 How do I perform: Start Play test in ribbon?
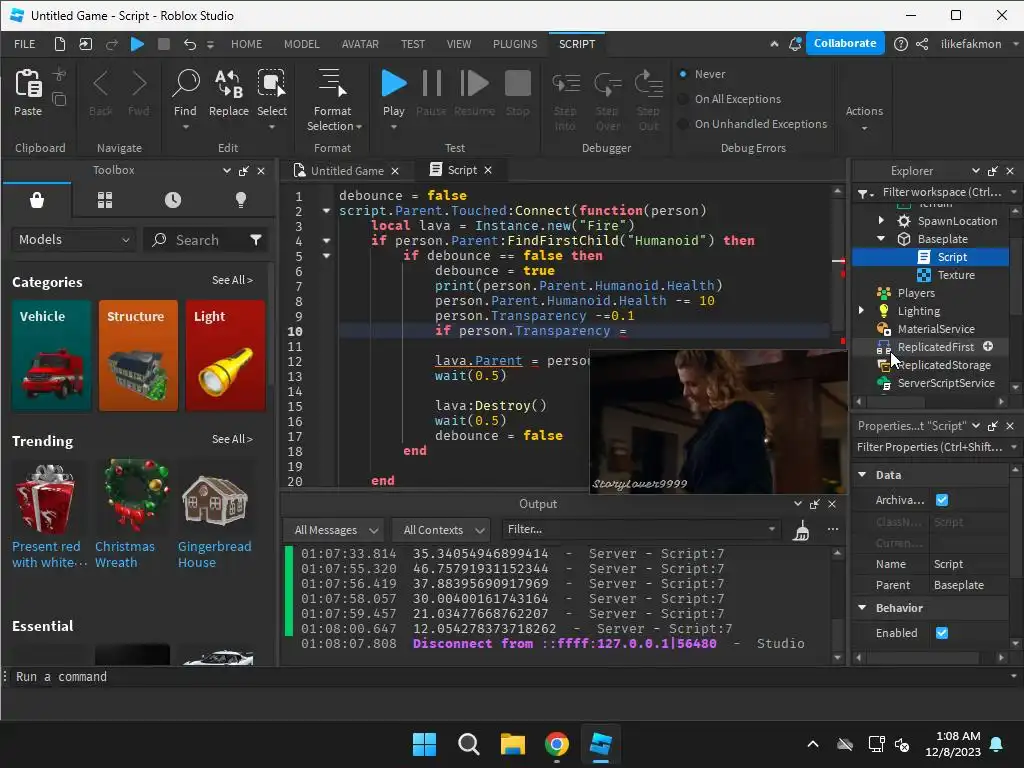(x=394, y=83)
